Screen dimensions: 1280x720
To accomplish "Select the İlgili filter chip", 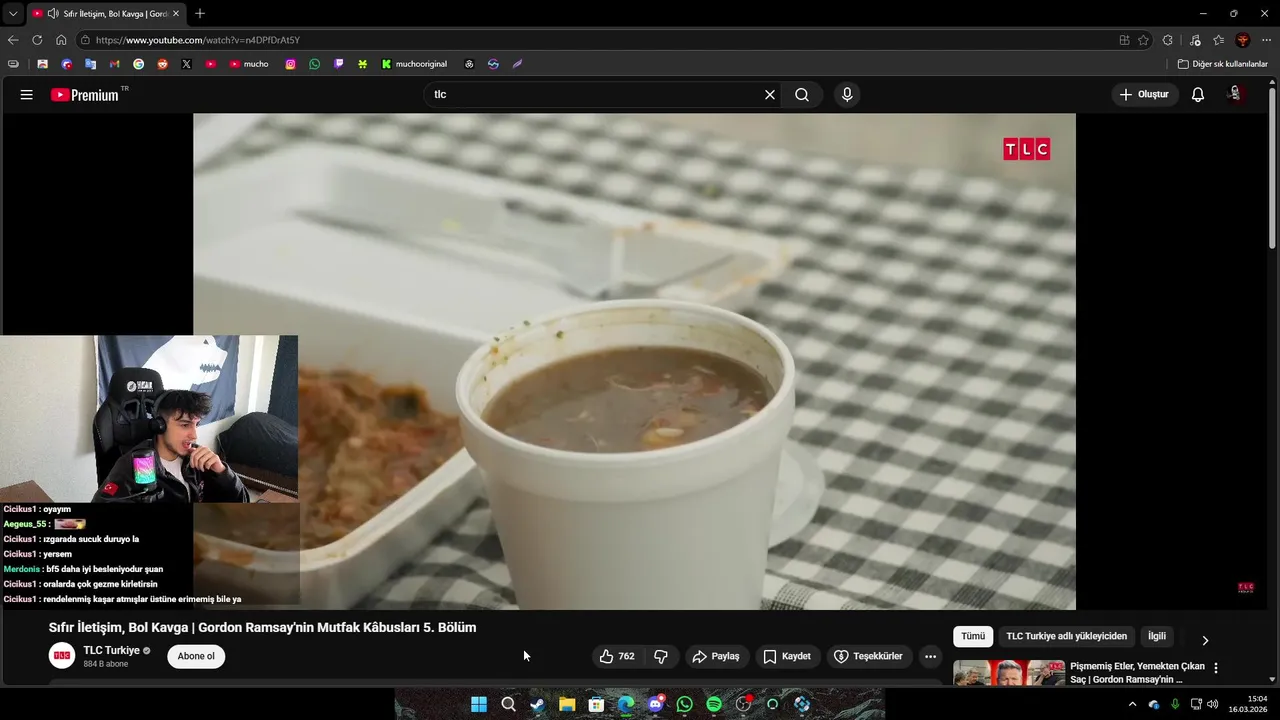I will [1157, 637].
